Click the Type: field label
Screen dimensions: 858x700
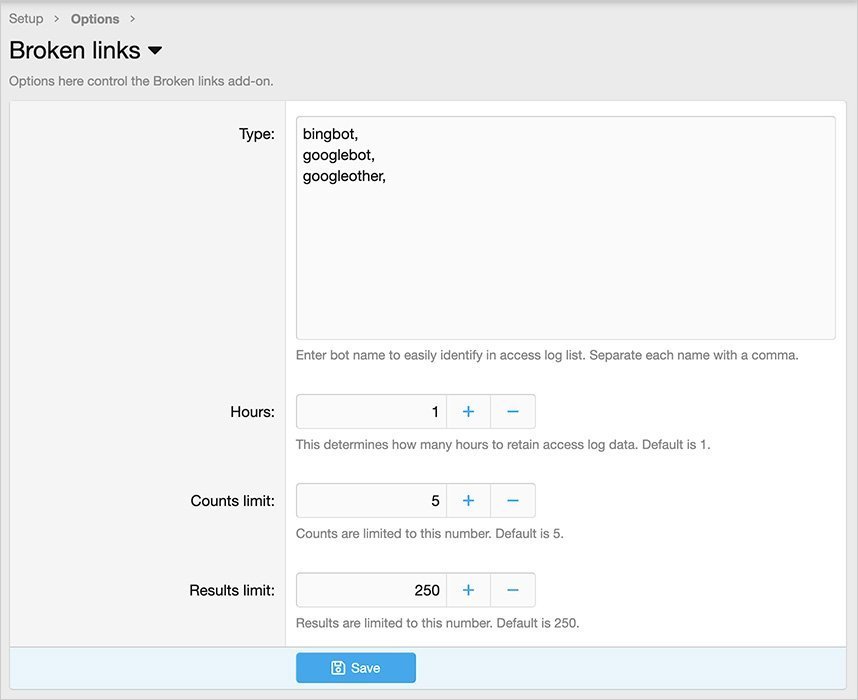coord(257,134)
